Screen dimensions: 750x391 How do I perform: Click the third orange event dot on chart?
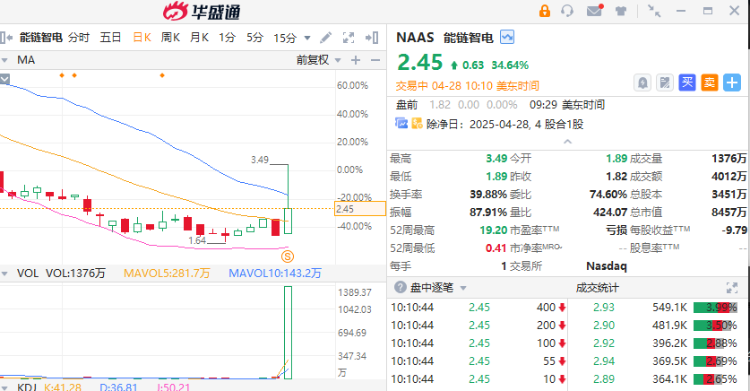[x=162, y=75]
